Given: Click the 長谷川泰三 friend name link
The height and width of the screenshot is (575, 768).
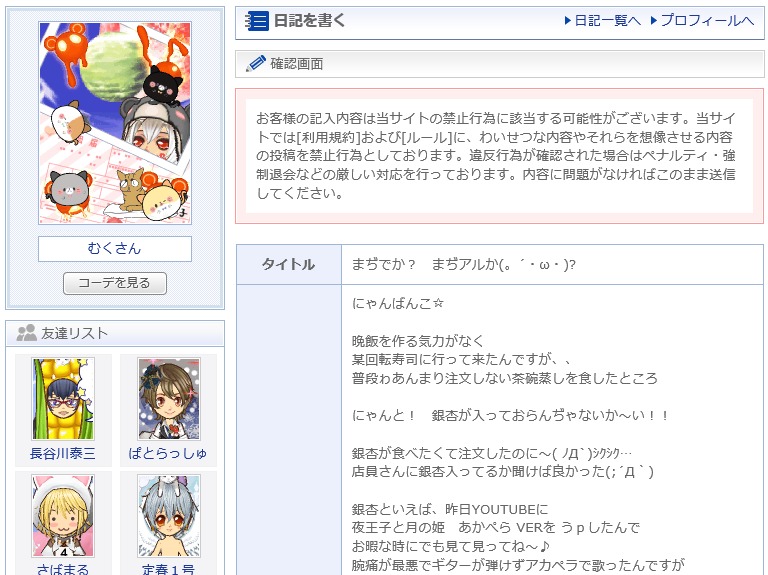Looking at the screenshot, I should click(63, 454).
